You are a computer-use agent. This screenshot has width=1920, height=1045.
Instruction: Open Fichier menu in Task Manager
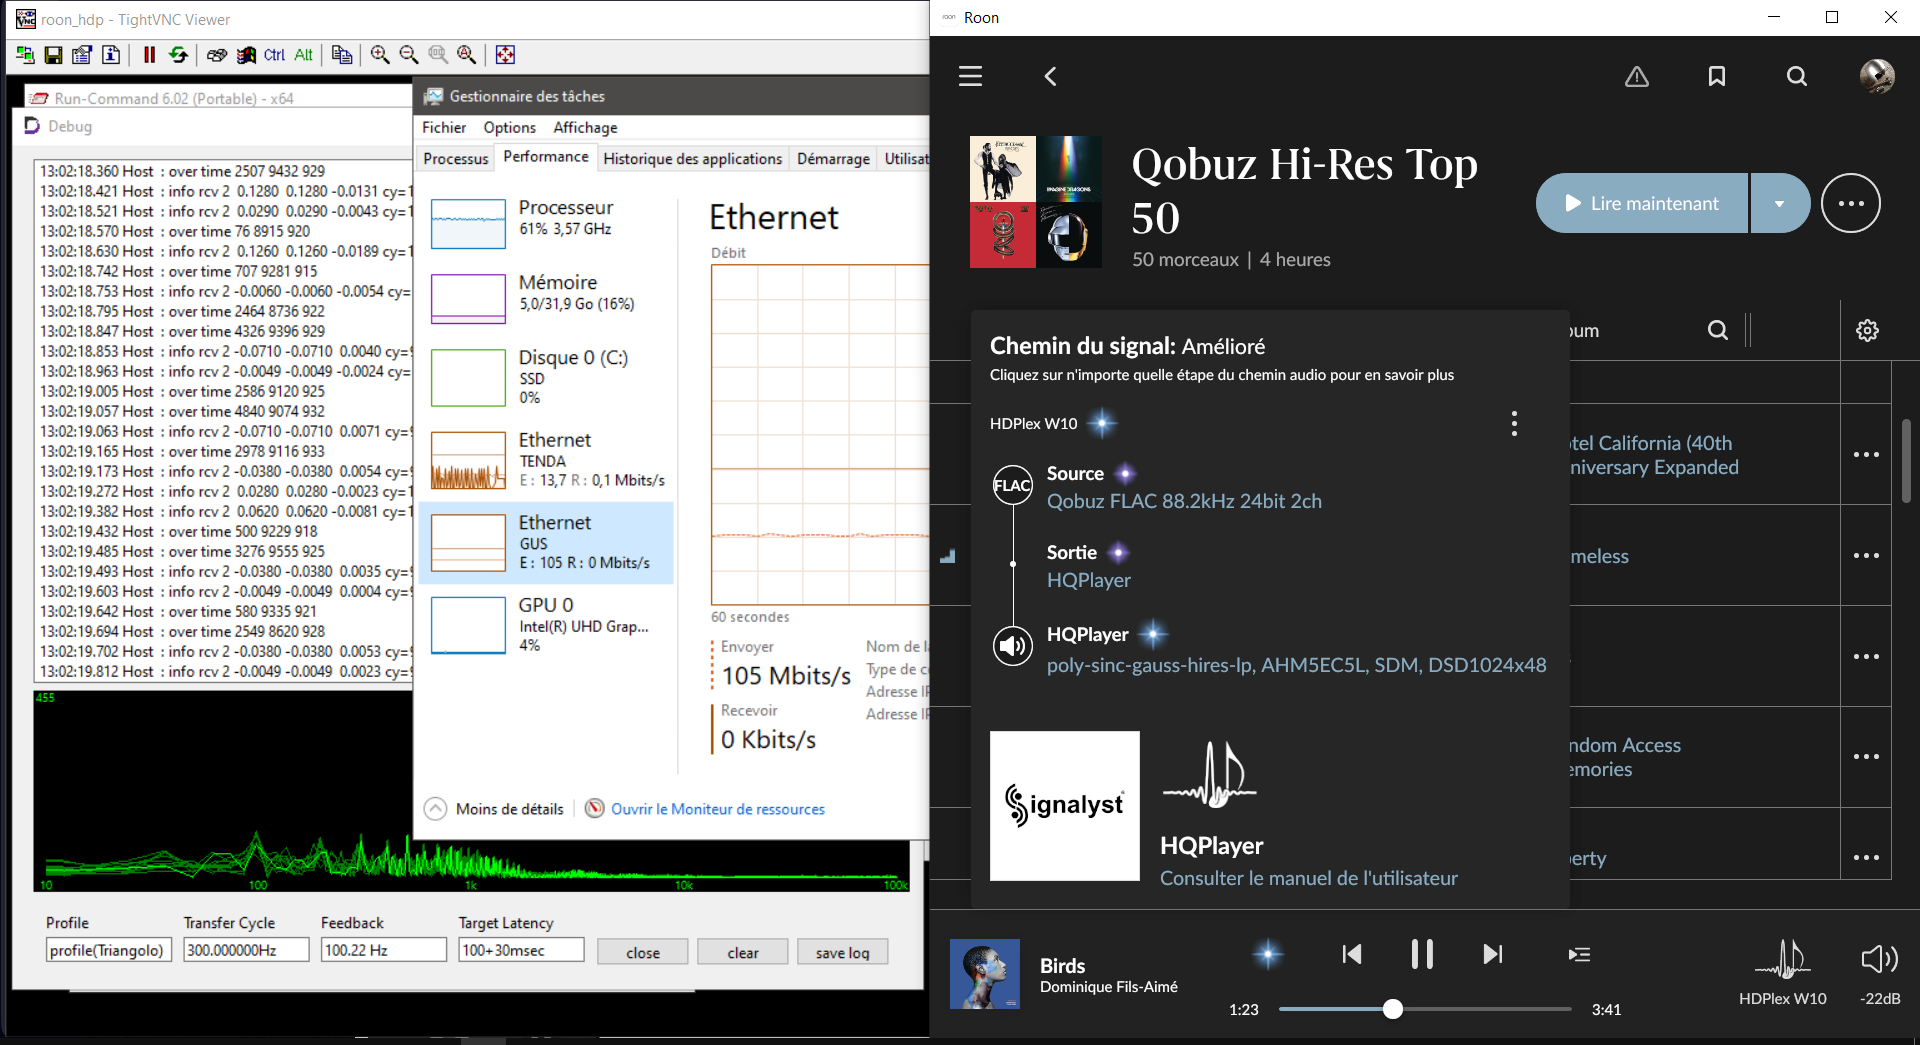[444, 127]
